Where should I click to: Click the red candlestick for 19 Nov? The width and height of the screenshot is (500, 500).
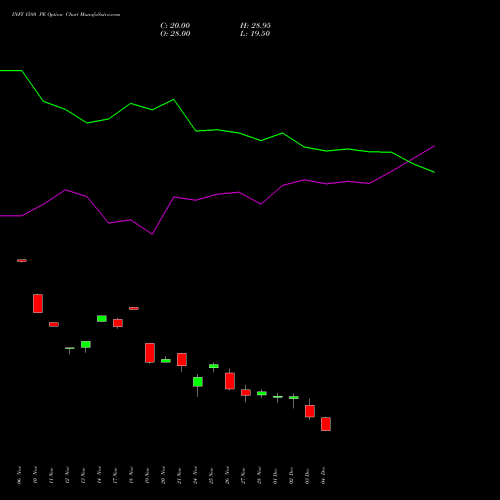(x=150, y=353)
